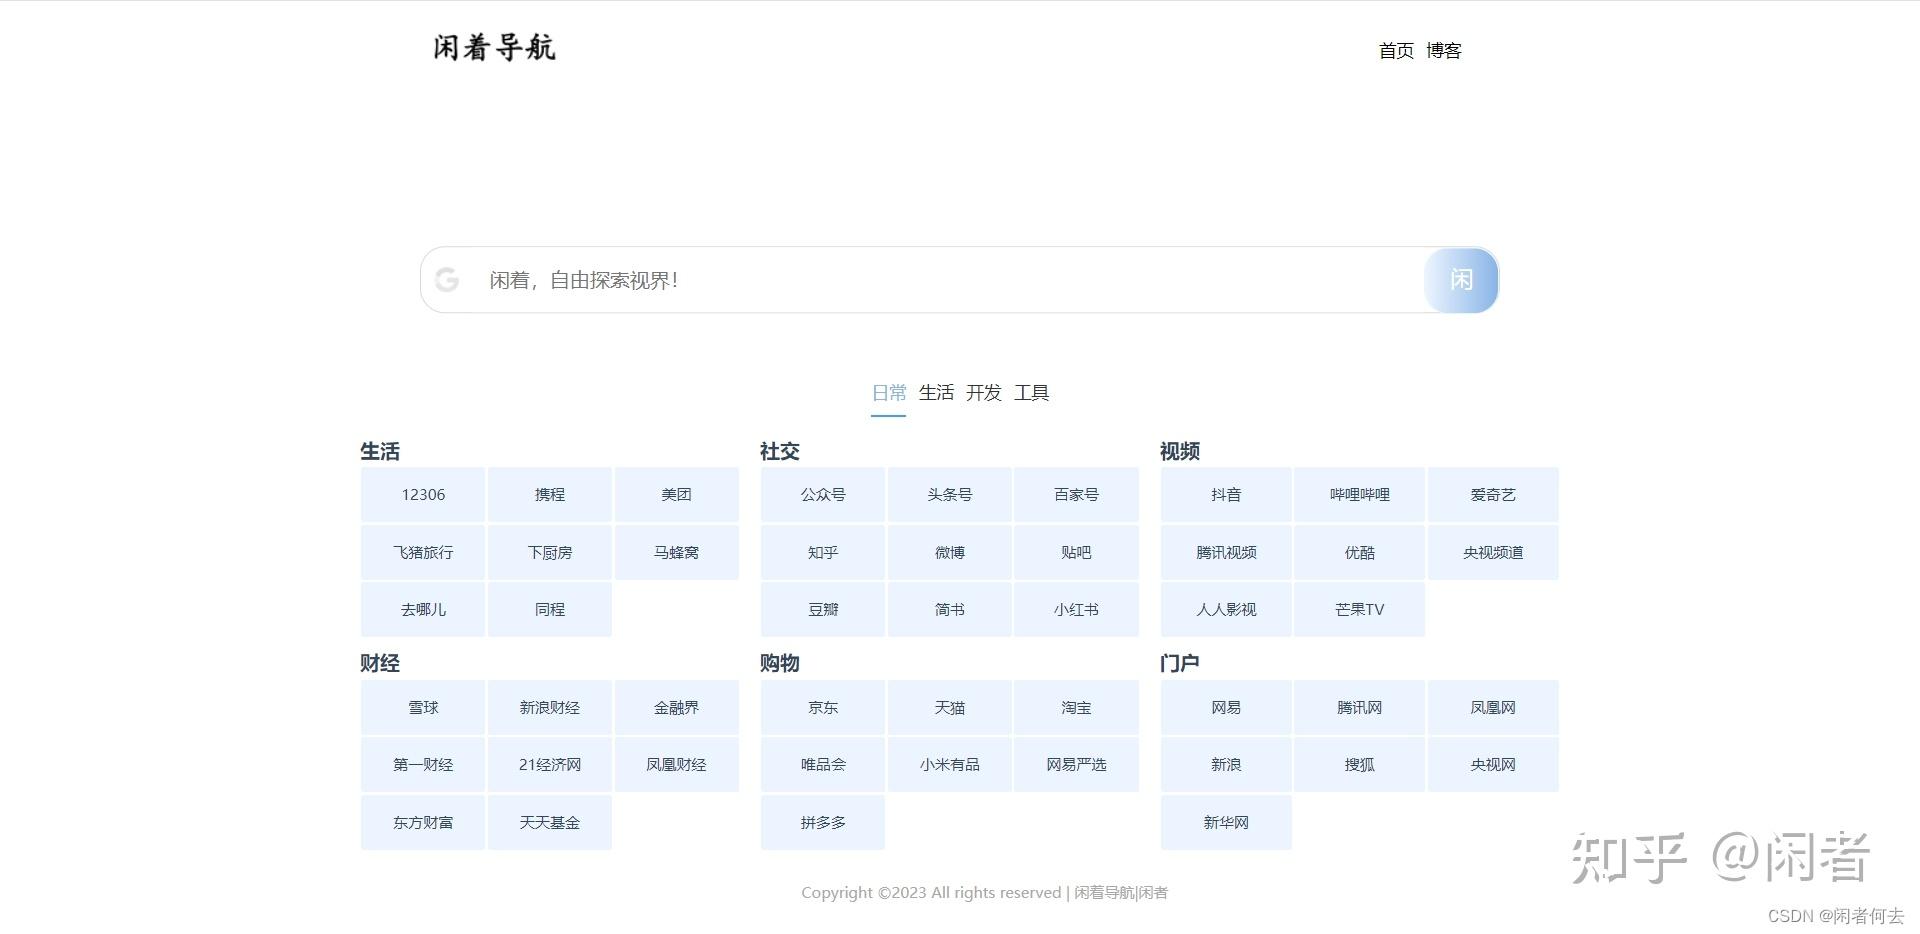Image resolution: width=1920 pixels, height=934 pixels.
Task: Open the 抖音 tile
Action: [1226, 495]
